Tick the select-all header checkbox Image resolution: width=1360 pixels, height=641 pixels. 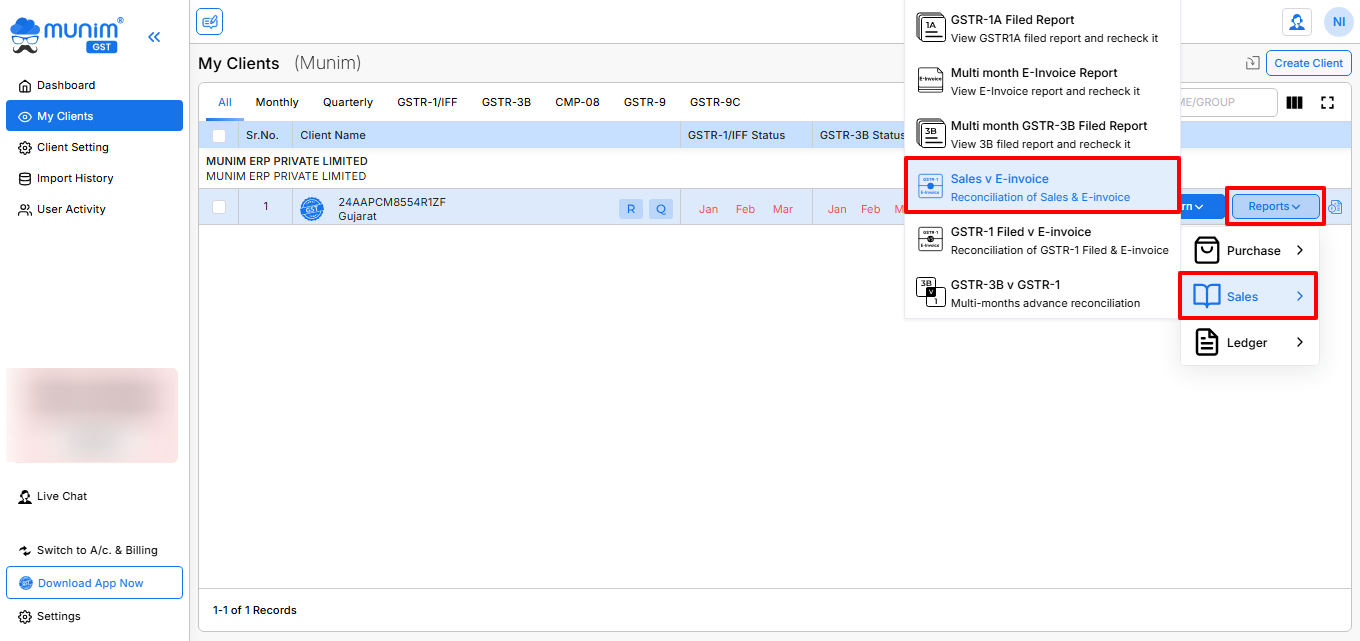coord(219,136)
